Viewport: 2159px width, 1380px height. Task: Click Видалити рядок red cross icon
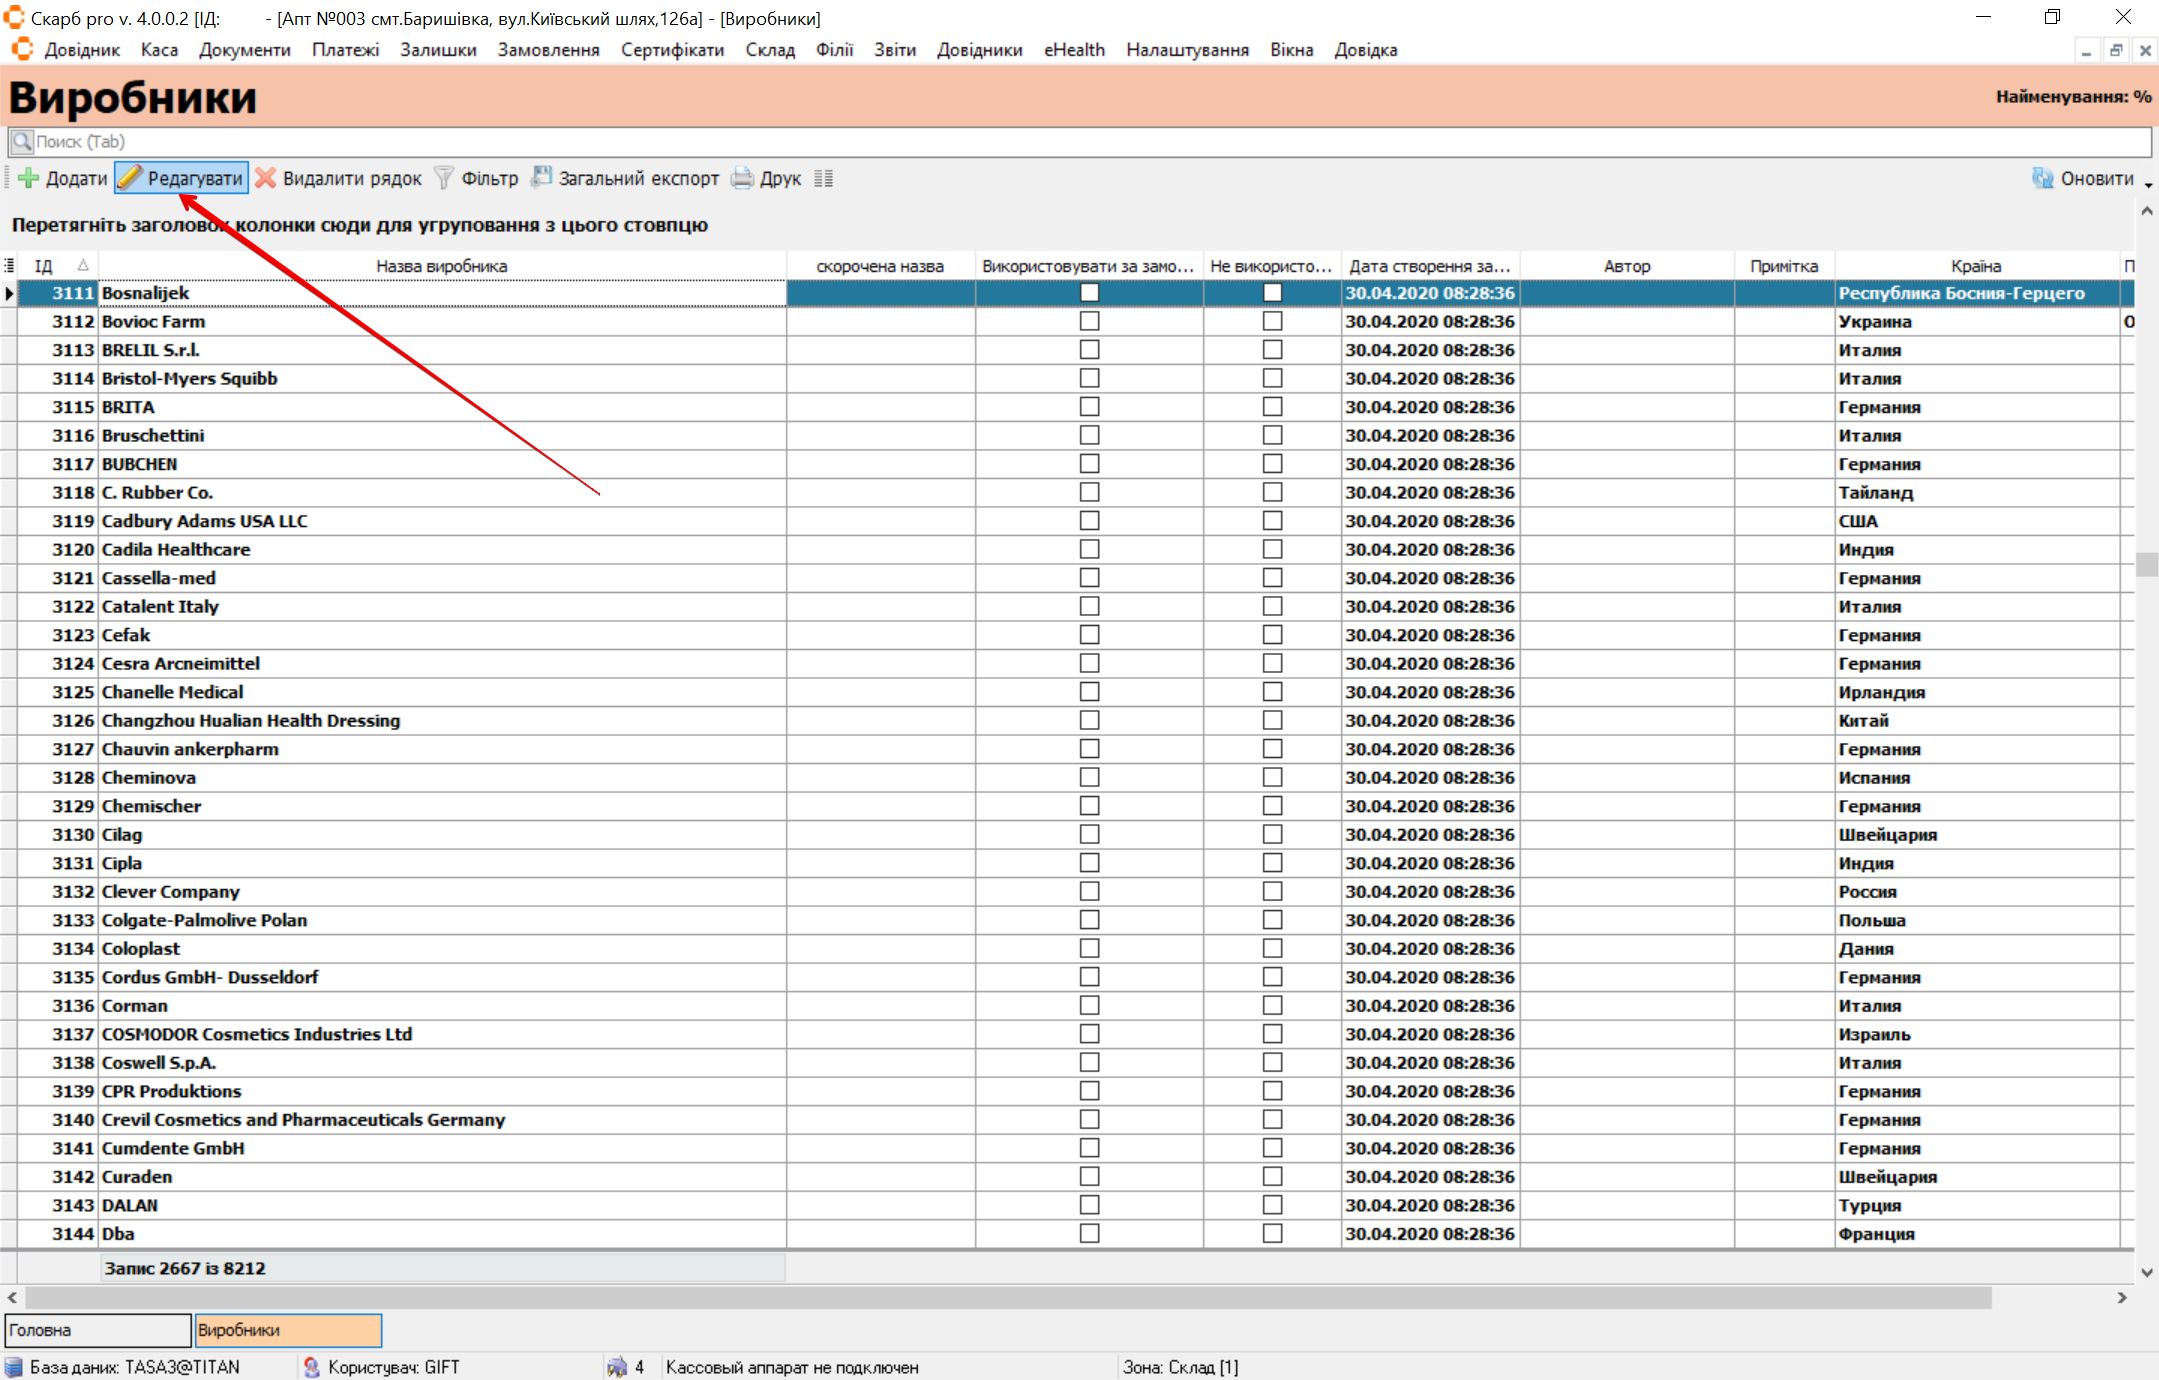[266, 178]
